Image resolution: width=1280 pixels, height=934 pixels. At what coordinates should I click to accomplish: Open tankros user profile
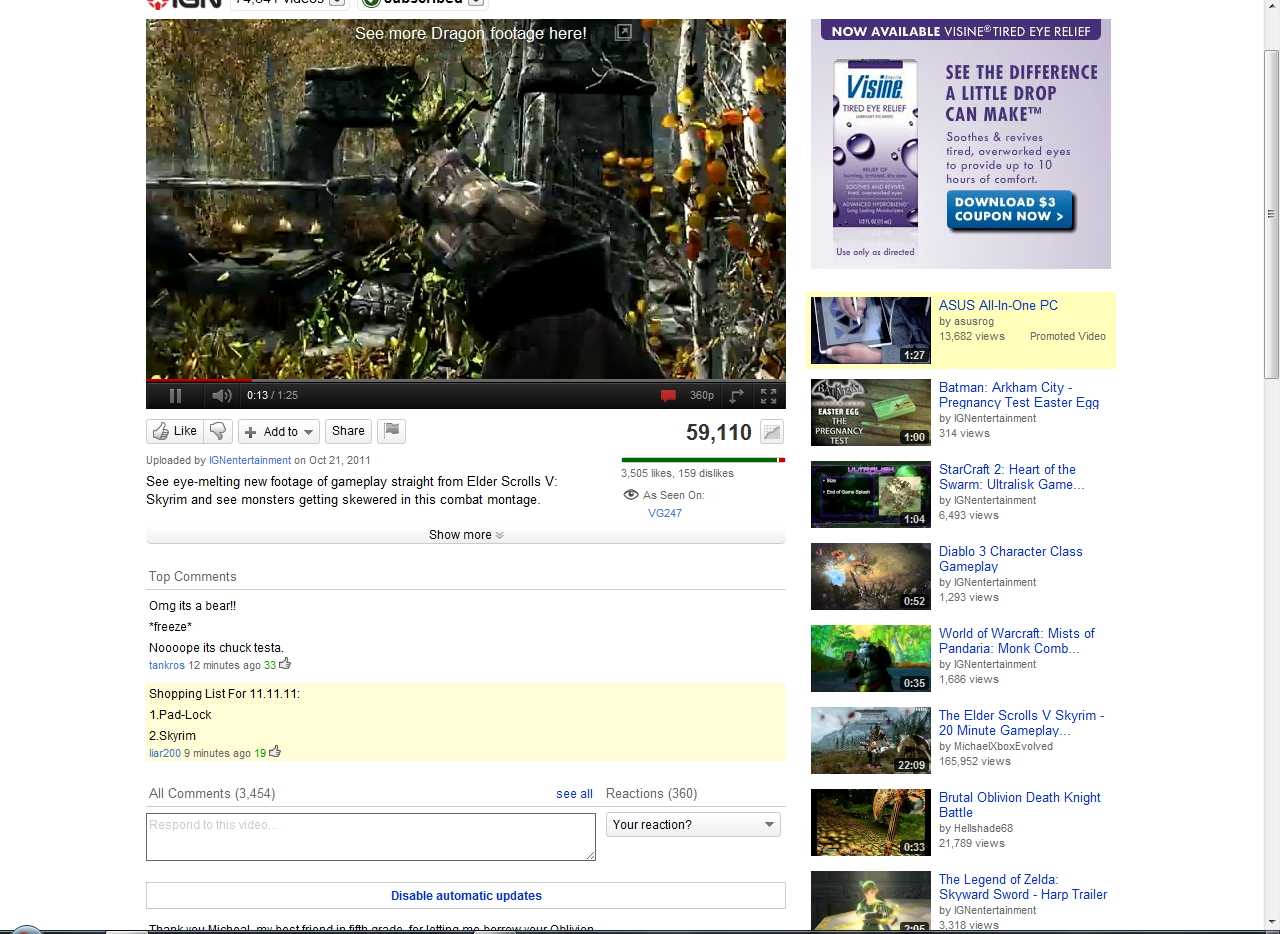pos(167,665)
